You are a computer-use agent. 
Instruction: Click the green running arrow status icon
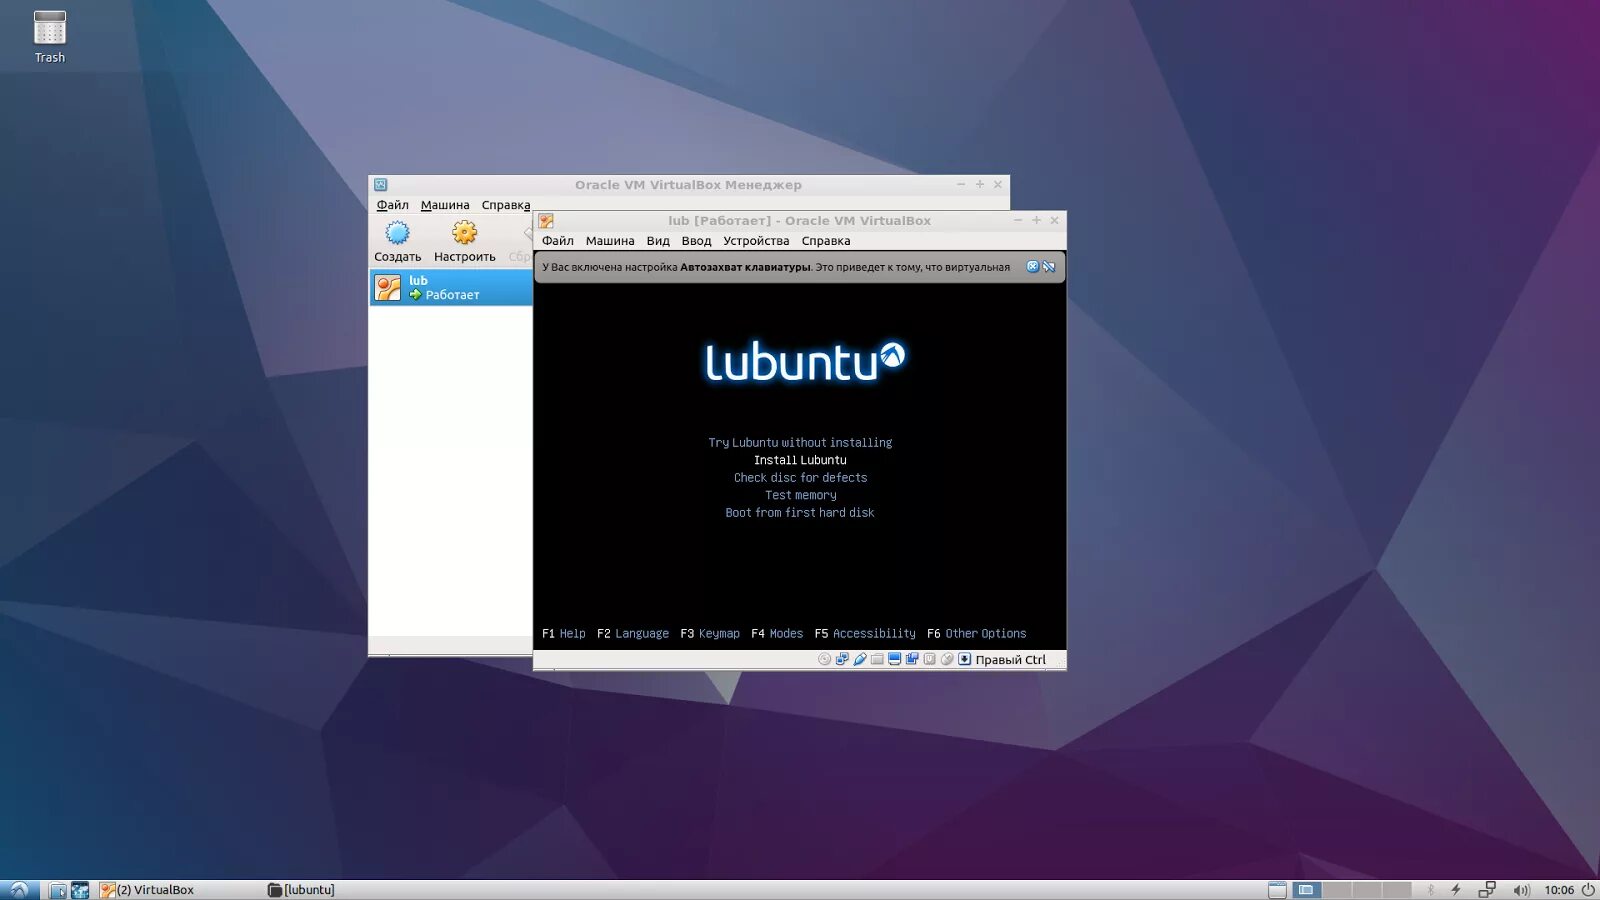415,295
